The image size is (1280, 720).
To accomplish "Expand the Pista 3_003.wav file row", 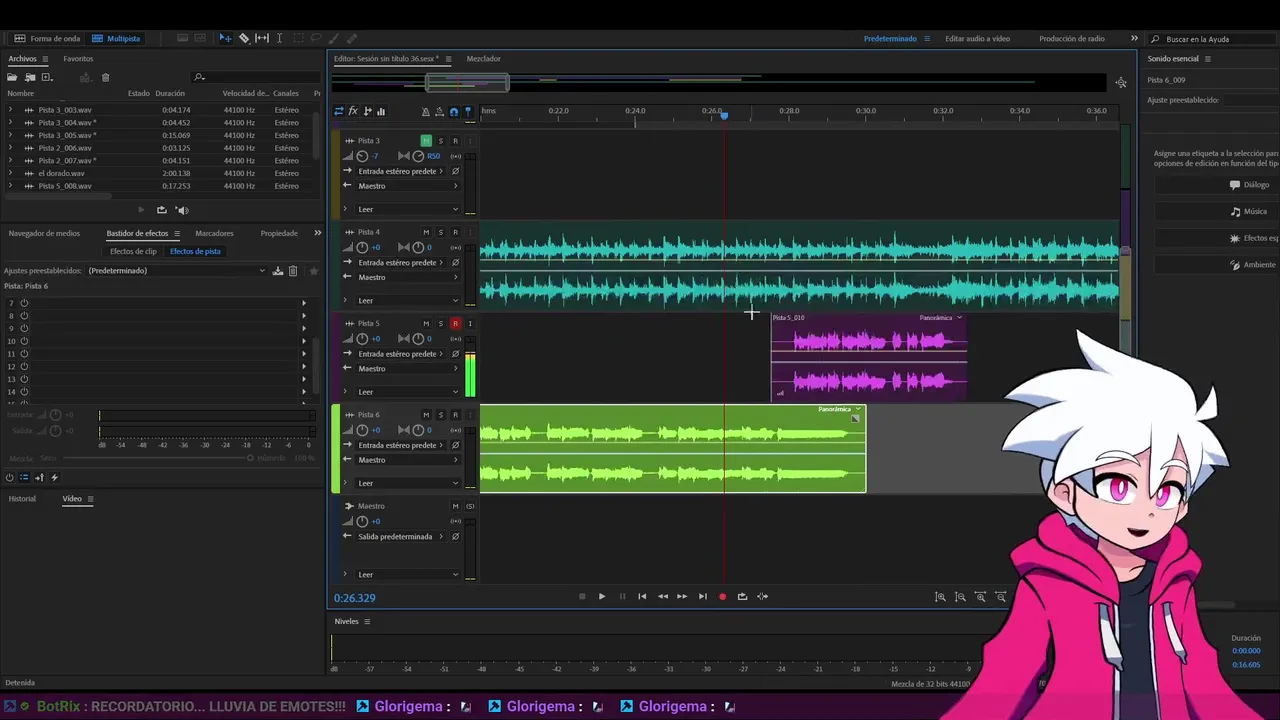I will pyautogui.click(x=10, y=110).
